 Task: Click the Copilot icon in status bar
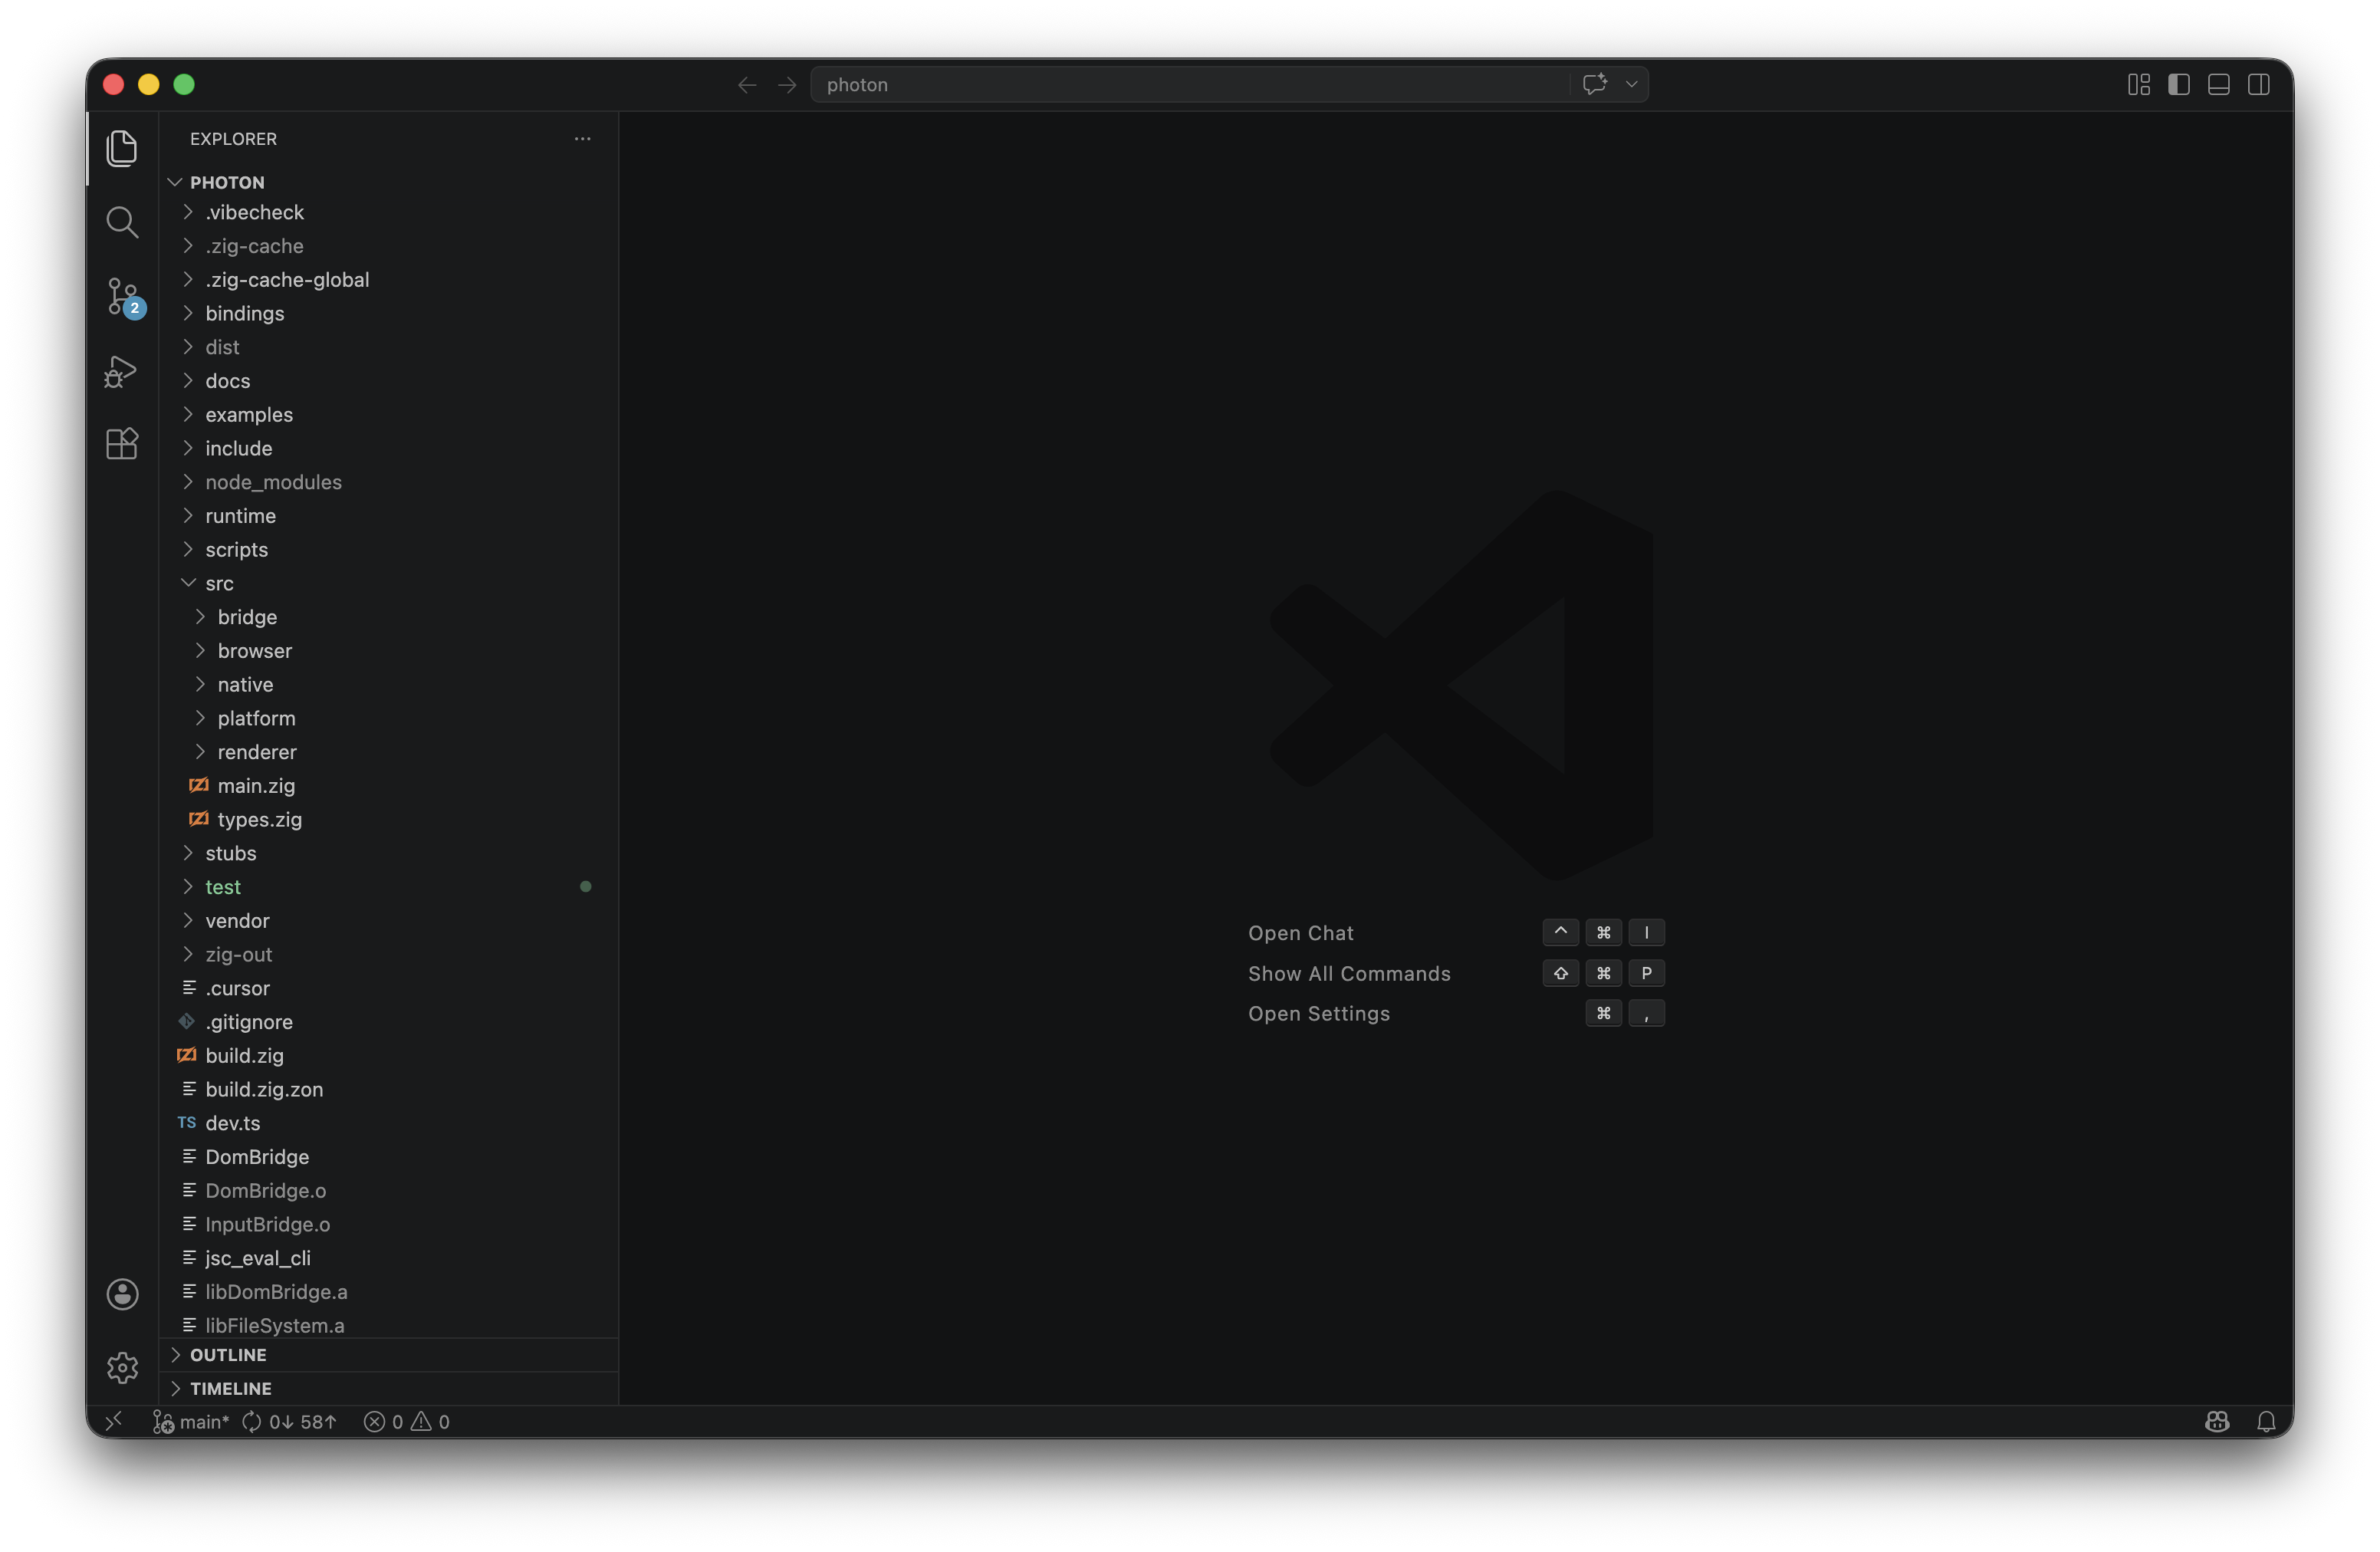tap(2217, 1421)
